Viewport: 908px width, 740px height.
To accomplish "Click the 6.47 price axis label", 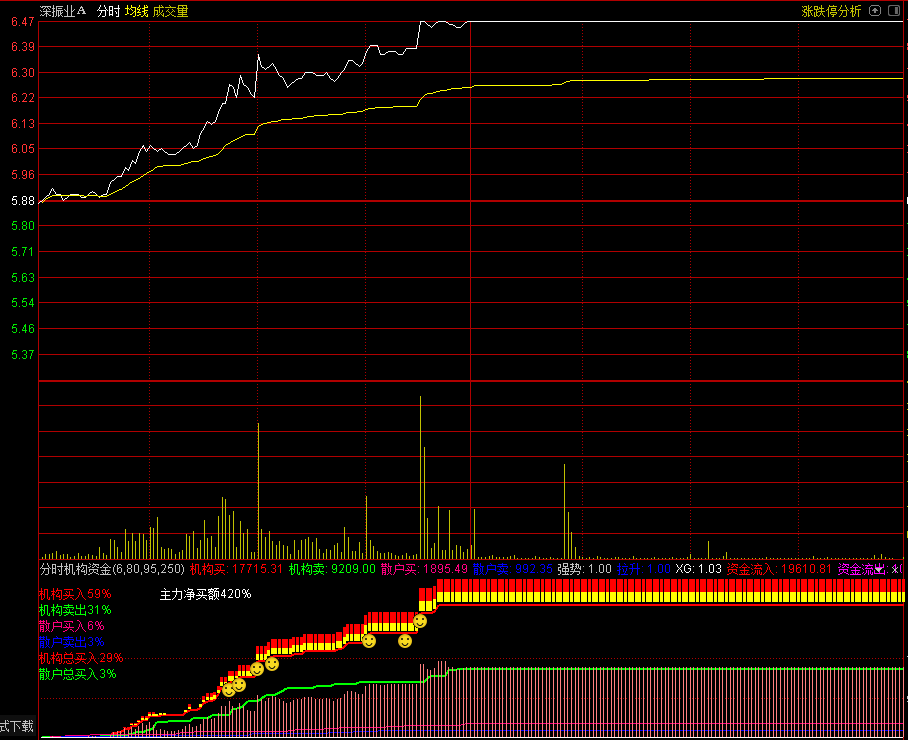I will [x=23, y=22].
